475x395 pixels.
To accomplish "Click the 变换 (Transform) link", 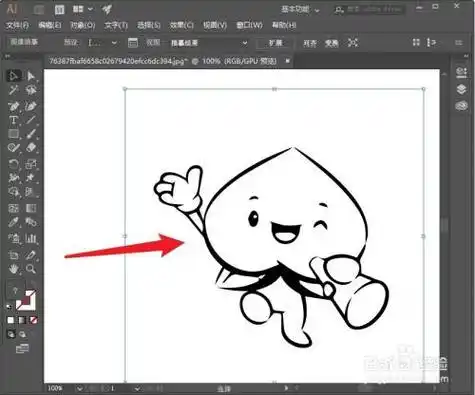I will (x=332, y=43).
